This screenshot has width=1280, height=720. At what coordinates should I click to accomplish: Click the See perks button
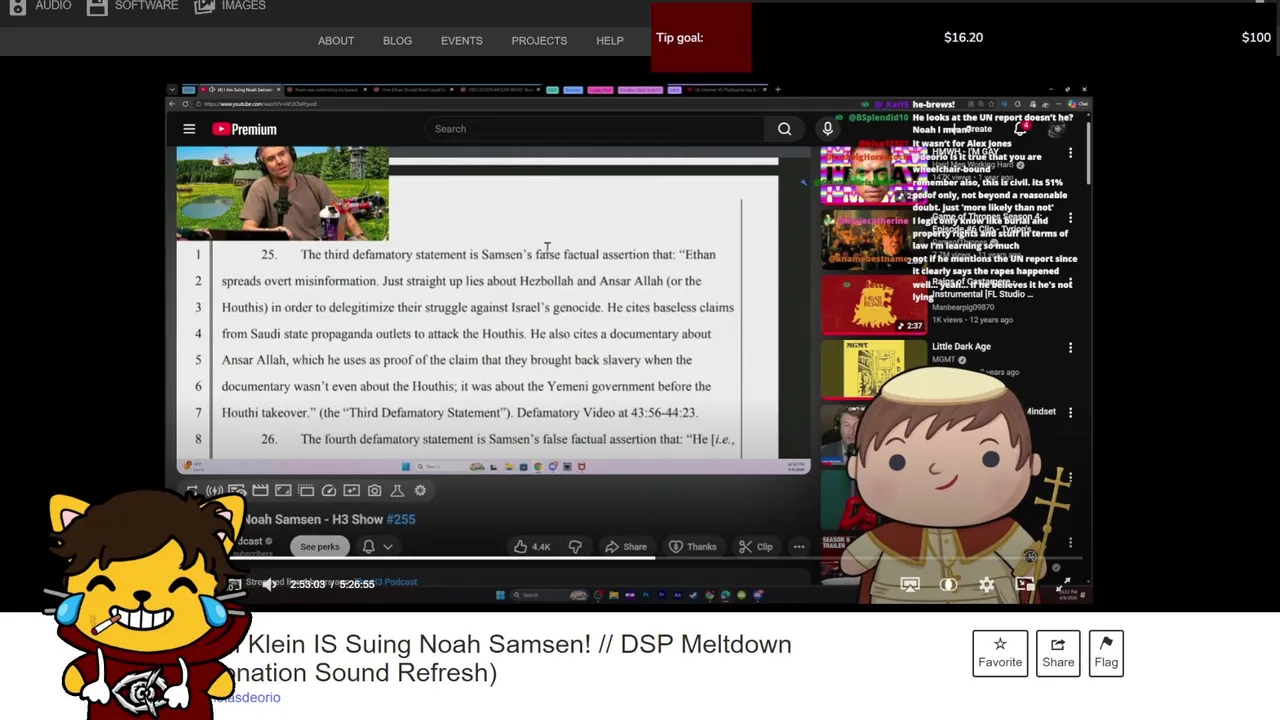pyautogui.click(x=320, y=547)
